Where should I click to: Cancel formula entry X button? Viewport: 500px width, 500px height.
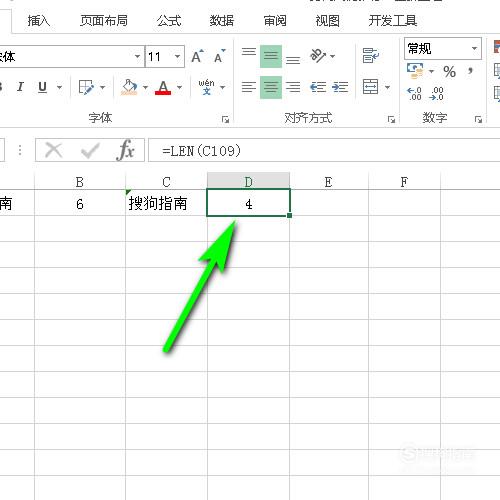(54, 150)
